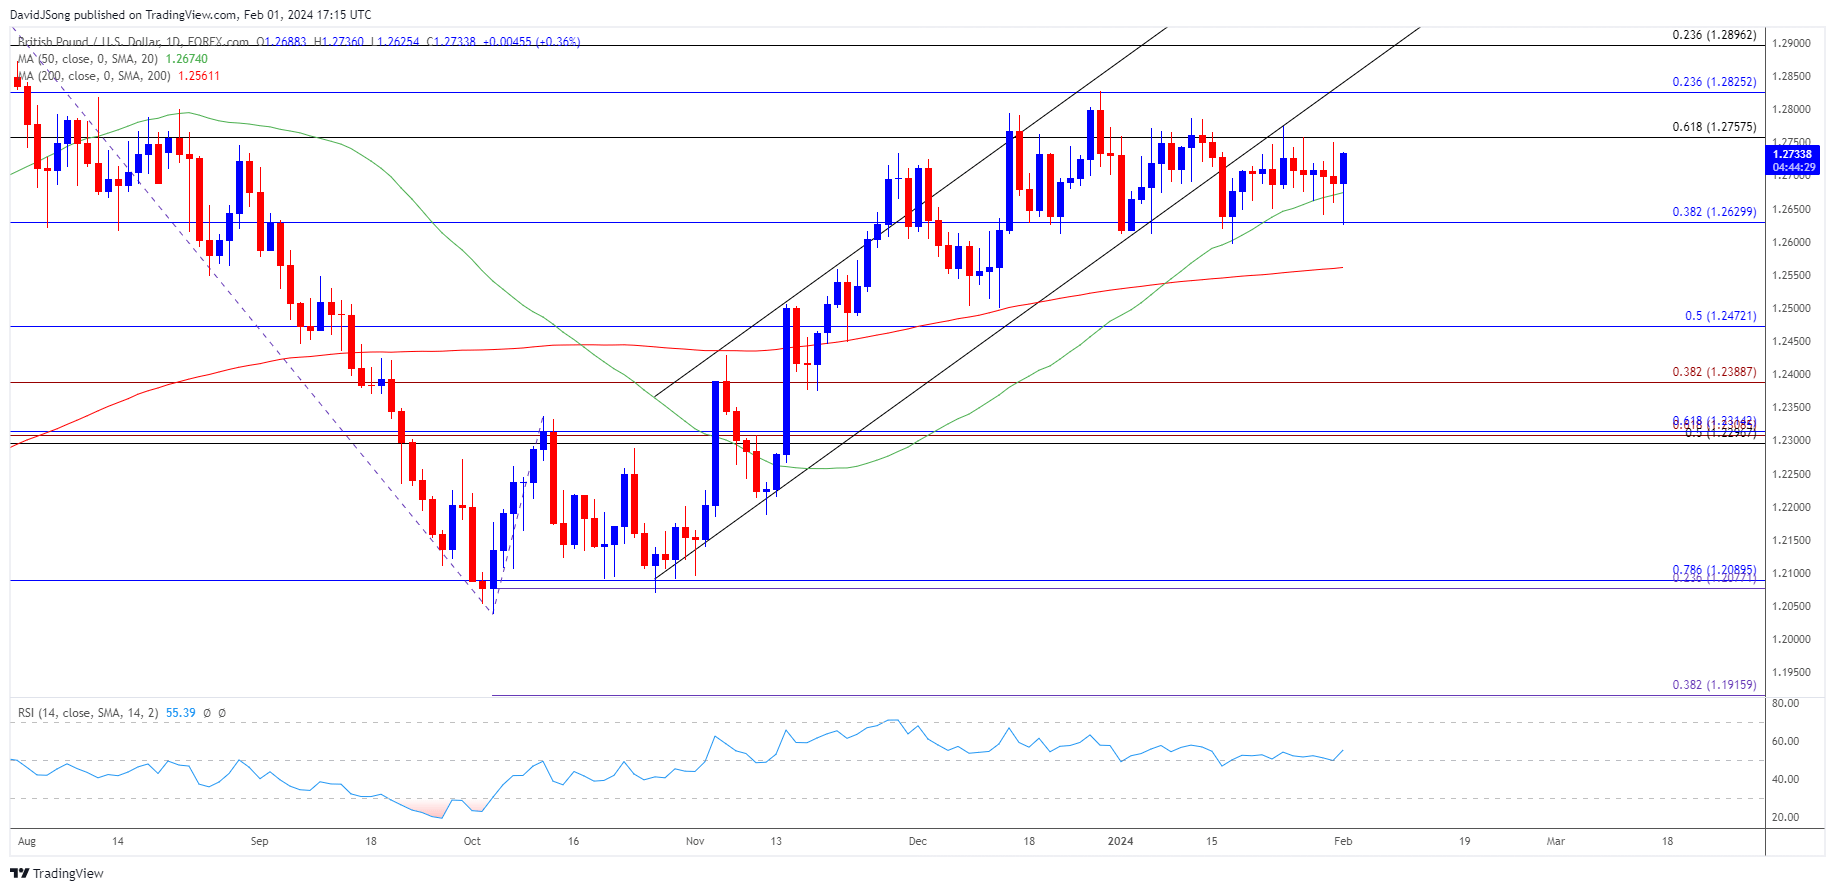The width and height of the screenshot is (1835, 891).
Task: Click the 0.236 (1.28252) Fibonacci label
Action: 1714,82
